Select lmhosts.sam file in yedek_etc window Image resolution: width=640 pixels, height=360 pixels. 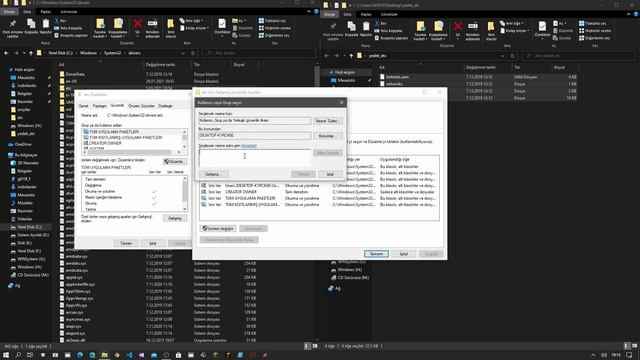[398, 77]
